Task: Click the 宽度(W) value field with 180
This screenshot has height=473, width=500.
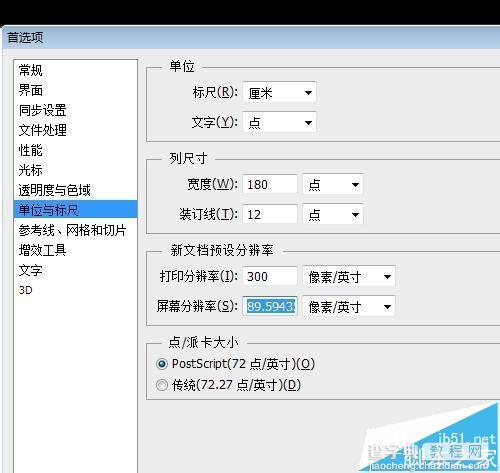Action: (270, 184)
